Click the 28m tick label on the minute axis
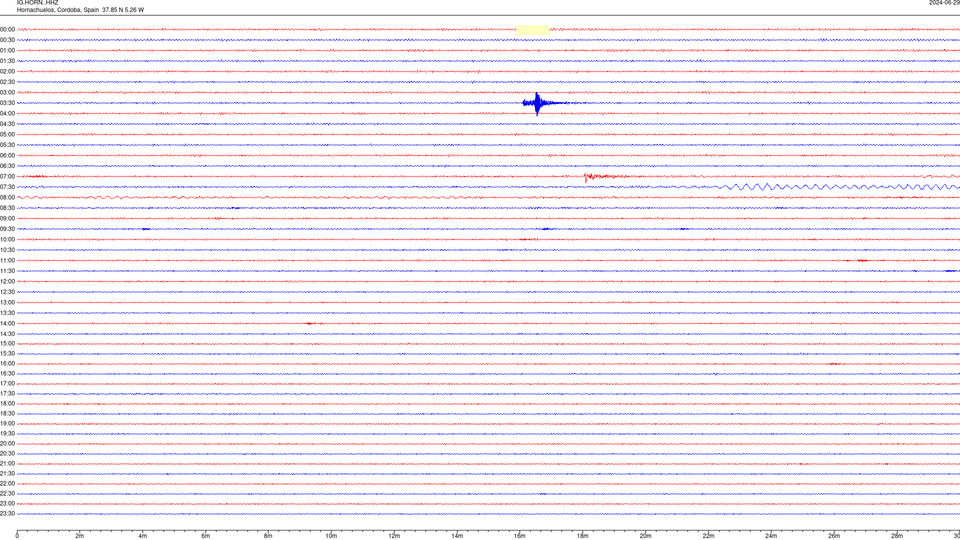This screenshot has height=540, width=960. click(897, 536)
